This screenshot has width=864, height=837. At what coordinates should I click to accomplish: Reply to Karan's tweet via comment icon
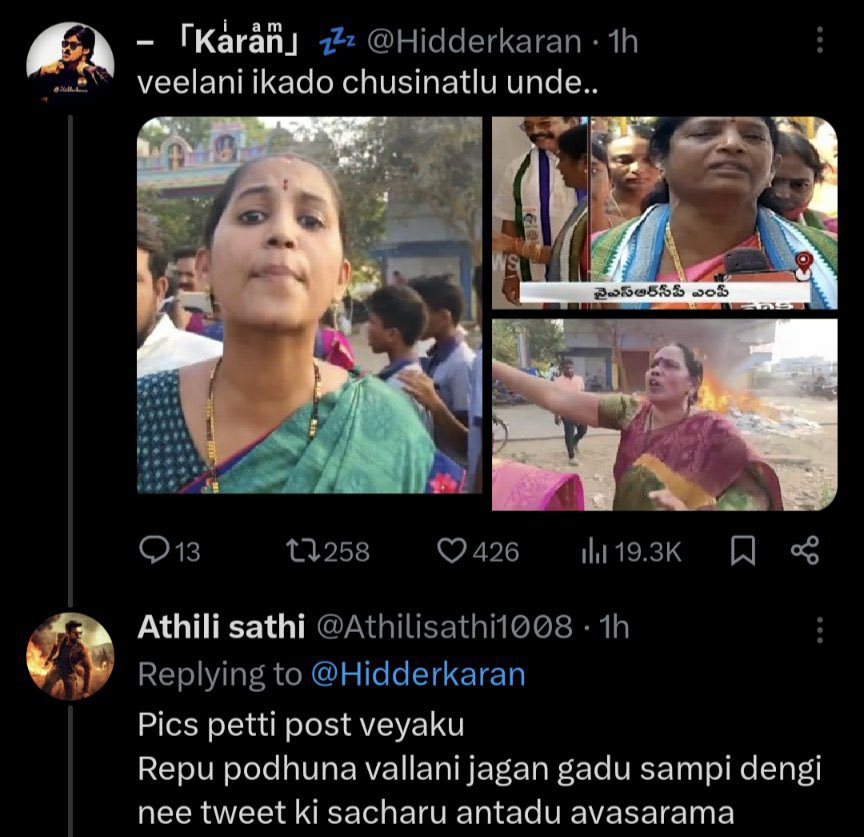coord(154,551)
